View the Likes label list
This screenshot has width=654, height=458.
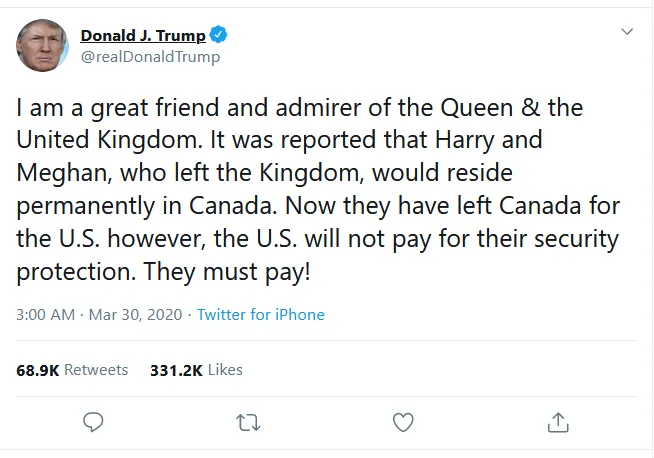click(x=225, y=370)
